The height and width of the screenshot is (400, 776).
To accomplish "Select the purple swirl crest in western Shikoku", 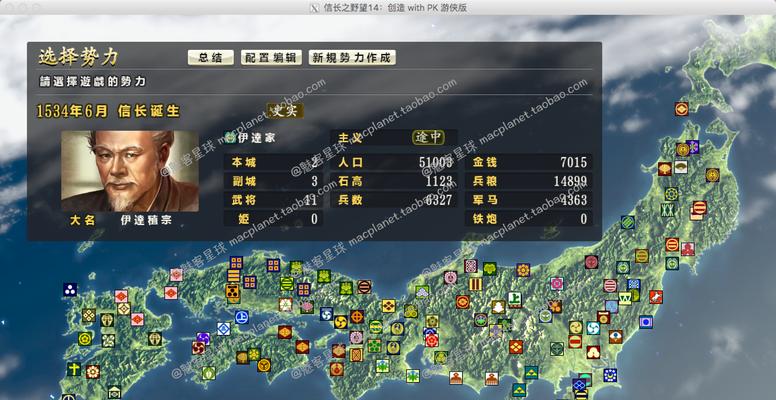I will coord(203,339).
